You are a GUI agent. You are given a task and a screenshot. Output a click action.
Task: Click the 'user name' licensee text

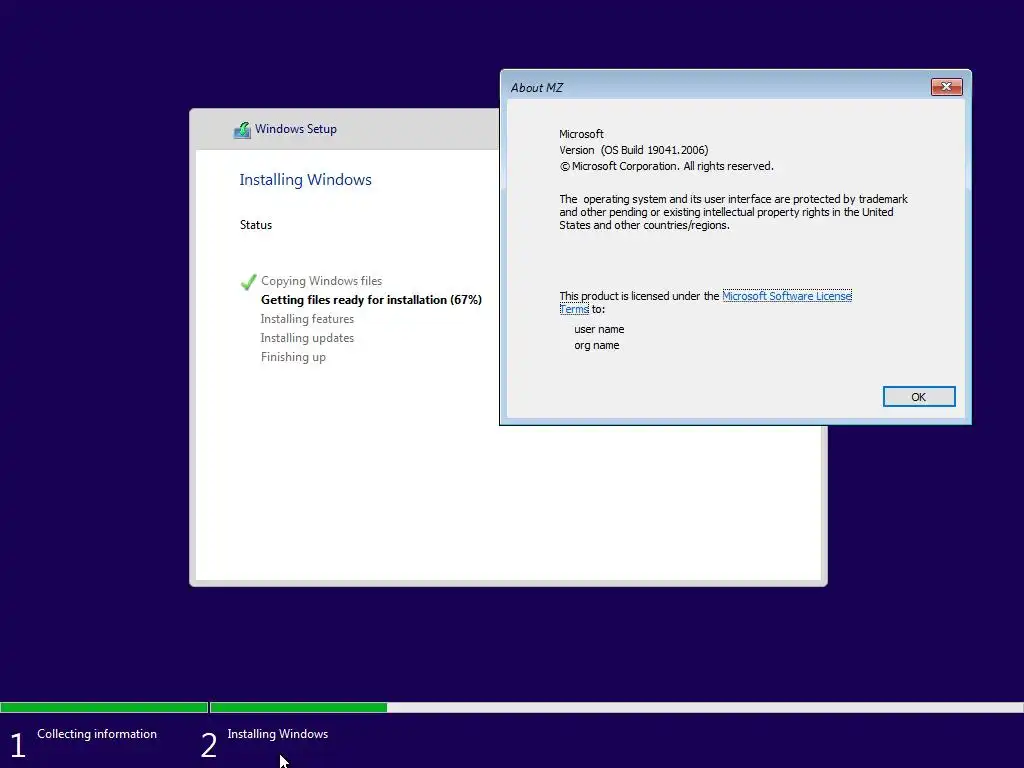click(x=599, y=329)
